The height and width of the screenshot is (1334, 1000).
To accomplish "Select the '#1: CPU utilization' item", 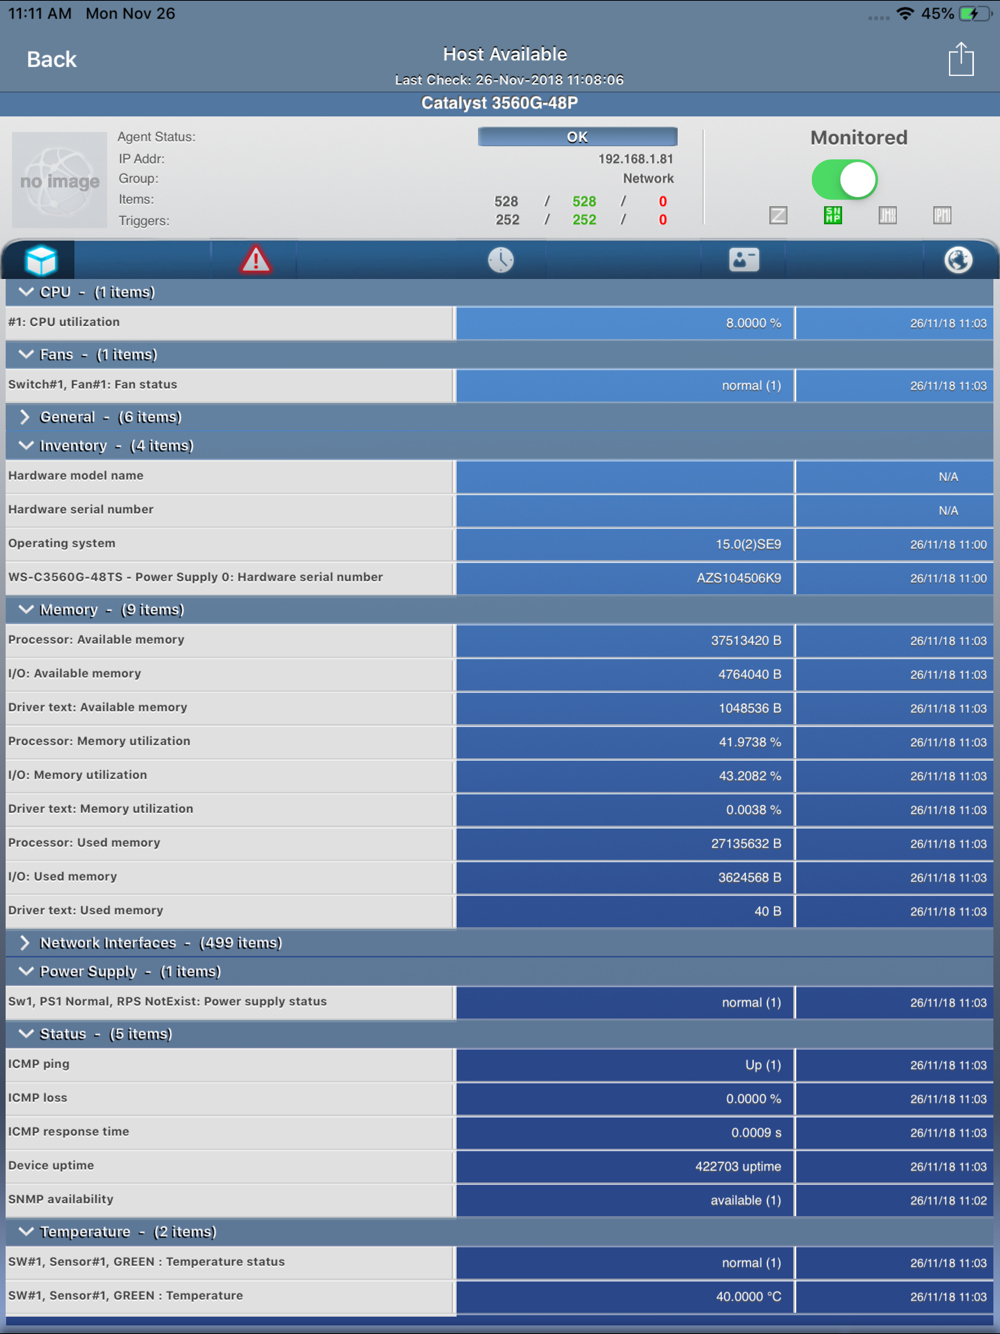I will pos(499,323).
